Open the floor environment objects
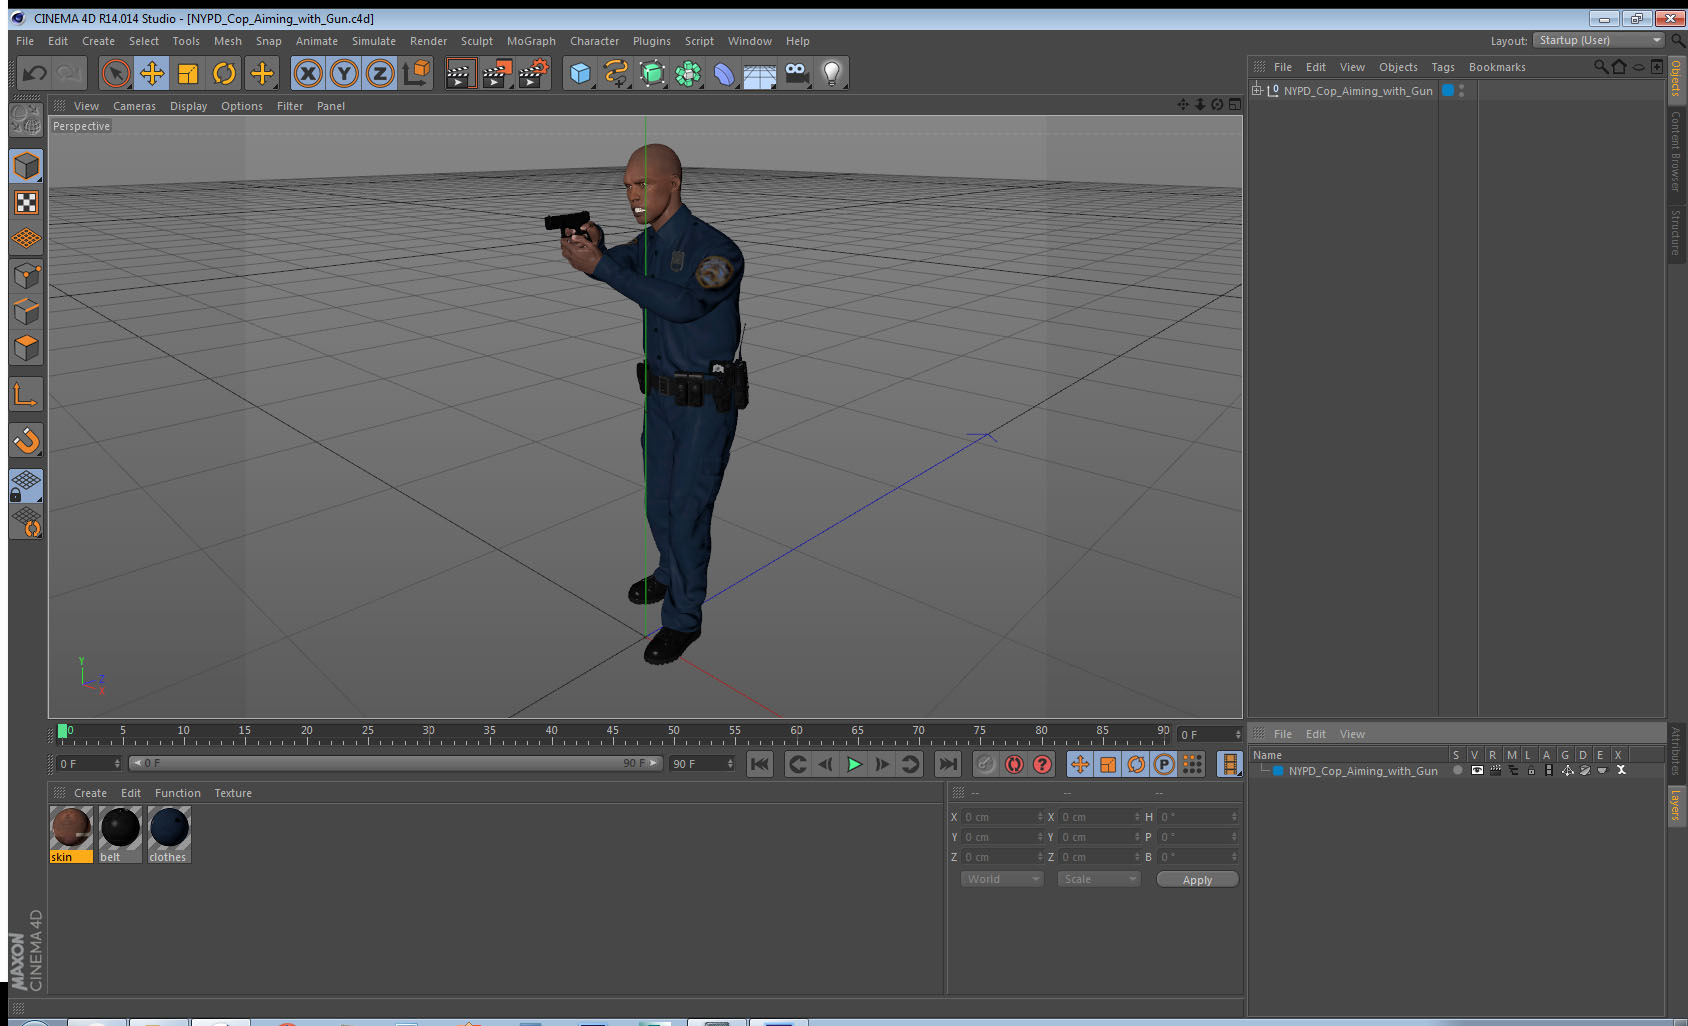This screenshot has height=1026, width=1688. 760,73
